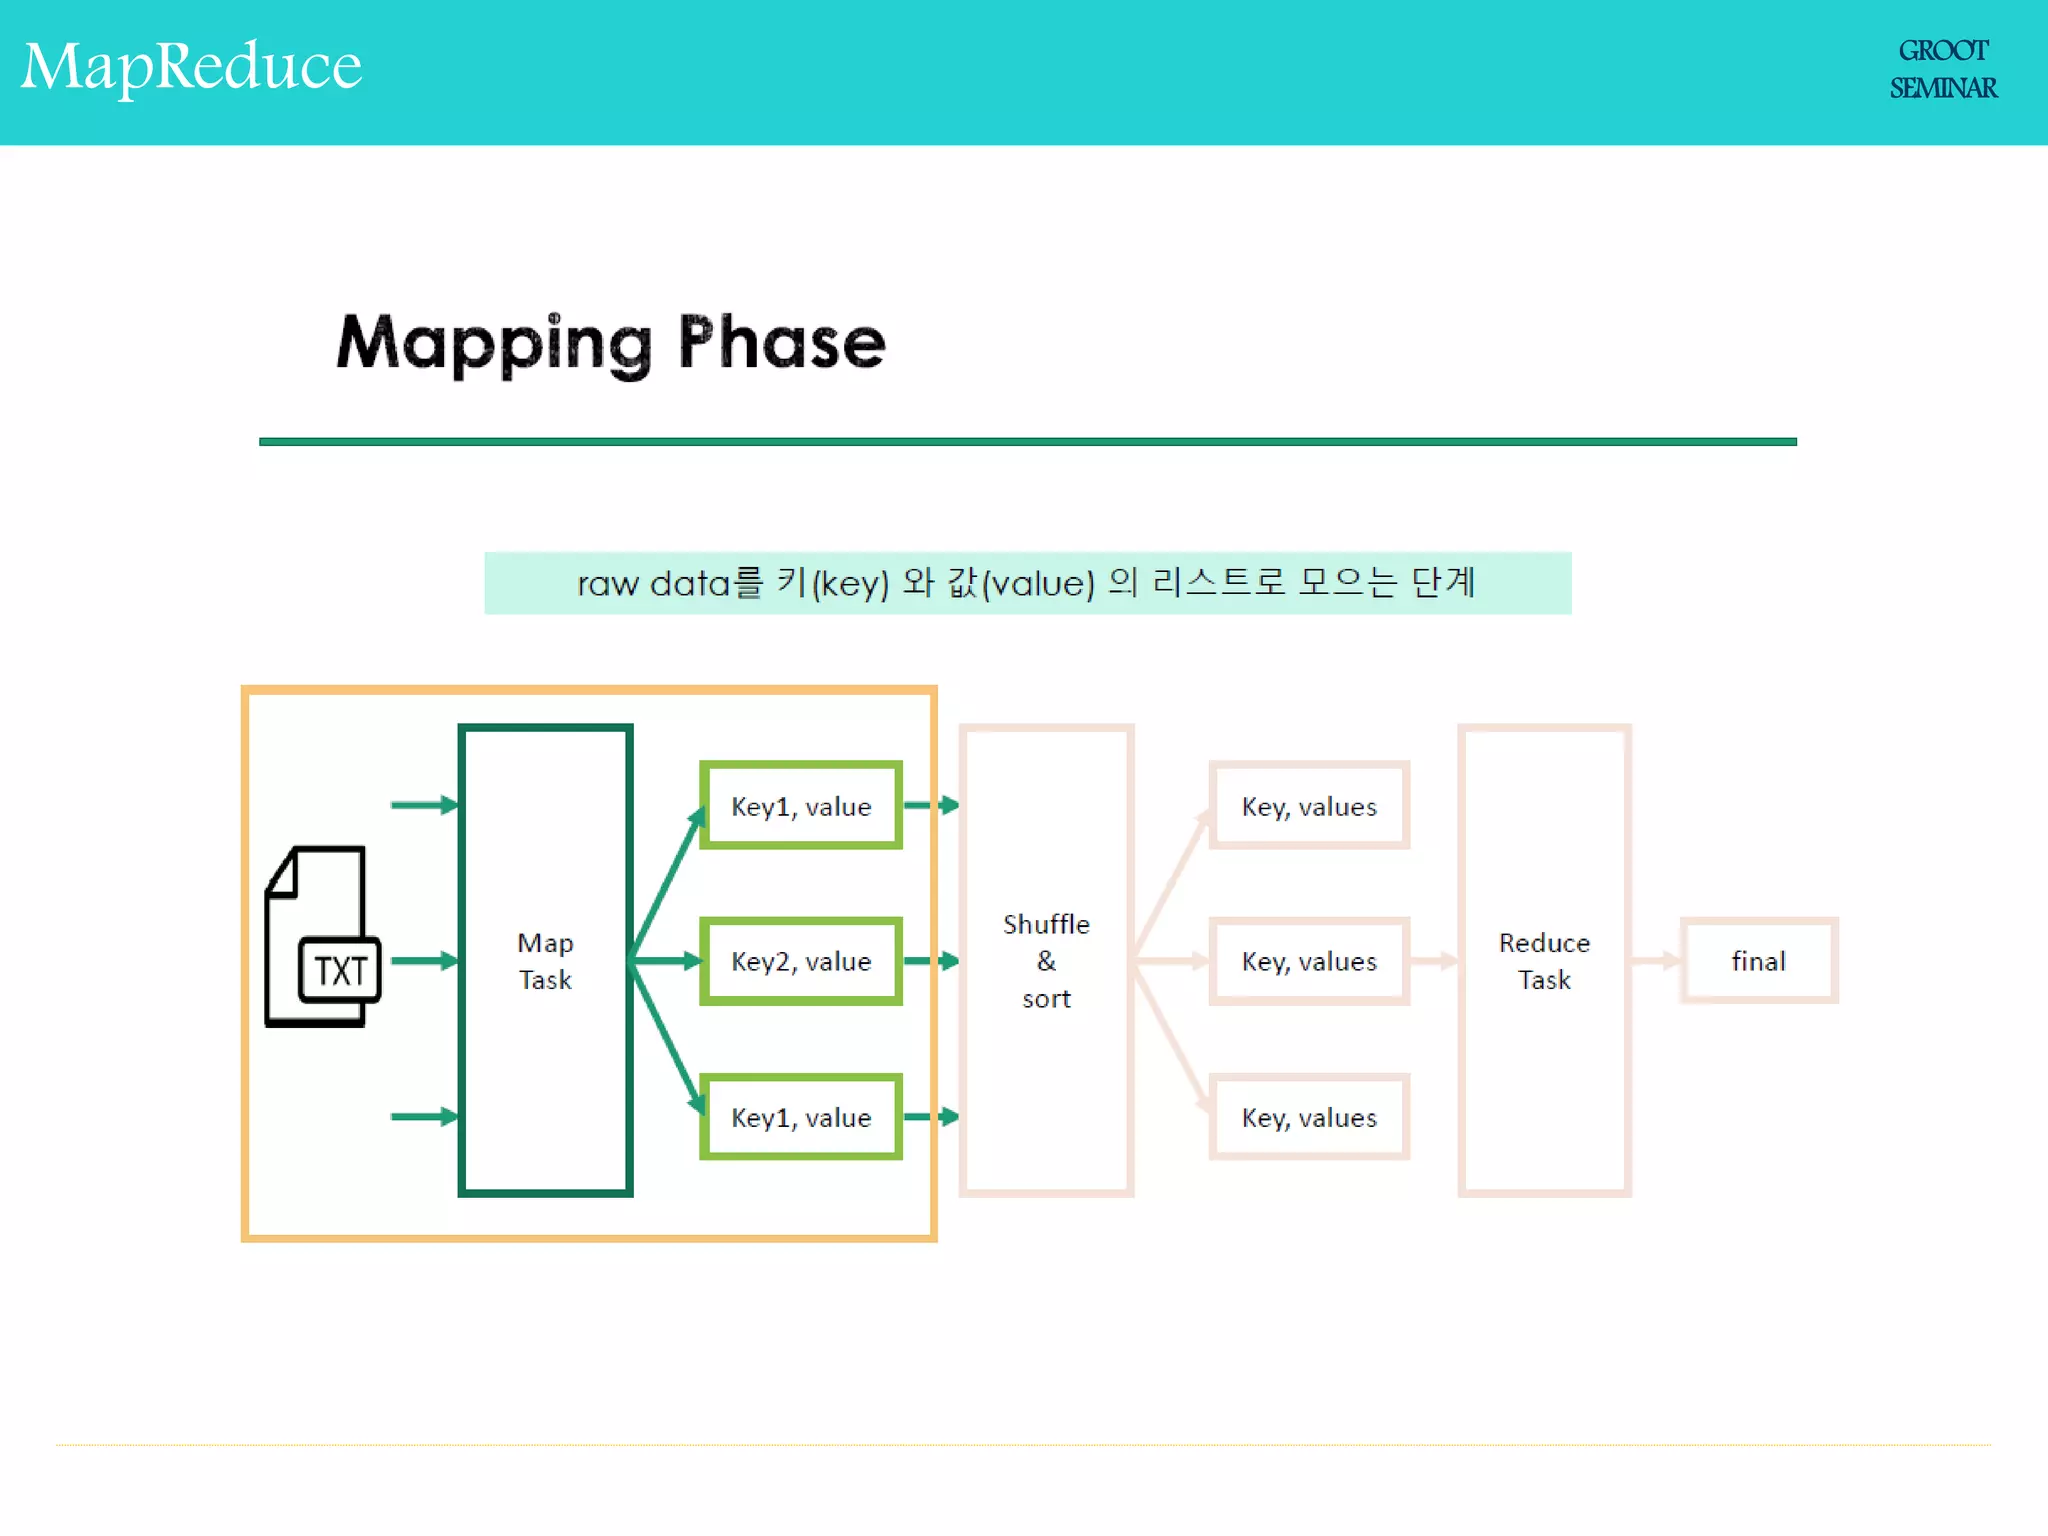This screenshot has height=1536, width=2048.
Task: Click the top Key, values box
Action: (1309, 806)
